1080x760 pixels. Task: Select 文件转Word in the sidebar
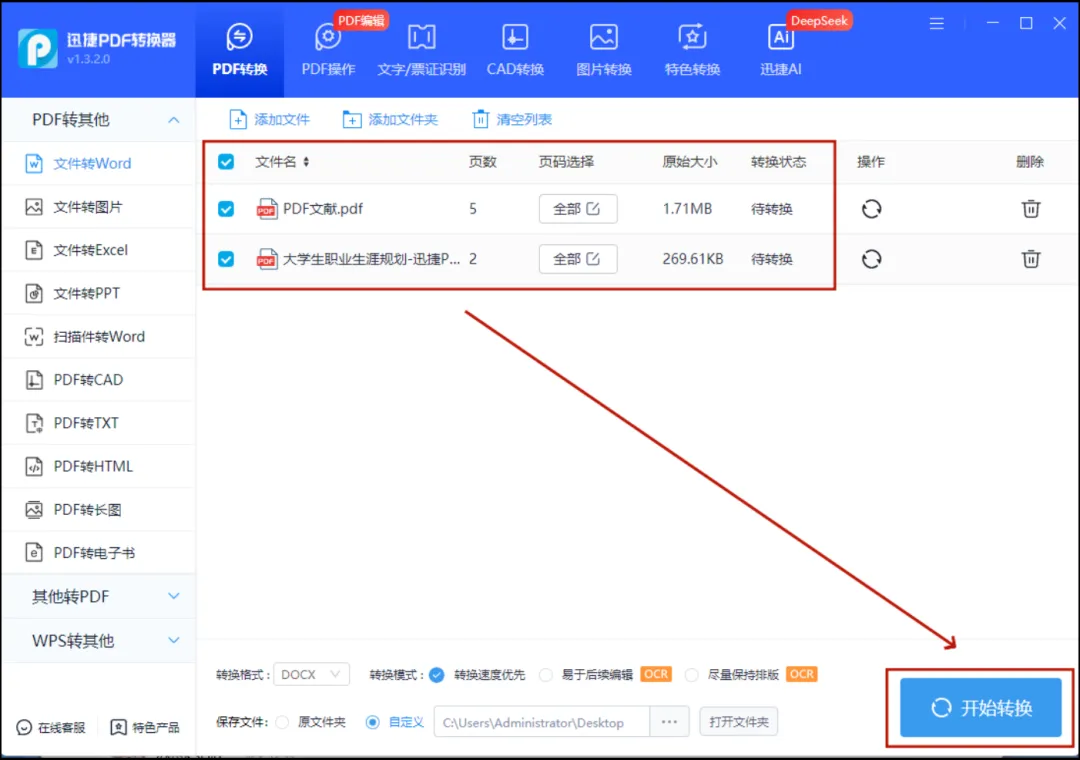click(100, 163)
